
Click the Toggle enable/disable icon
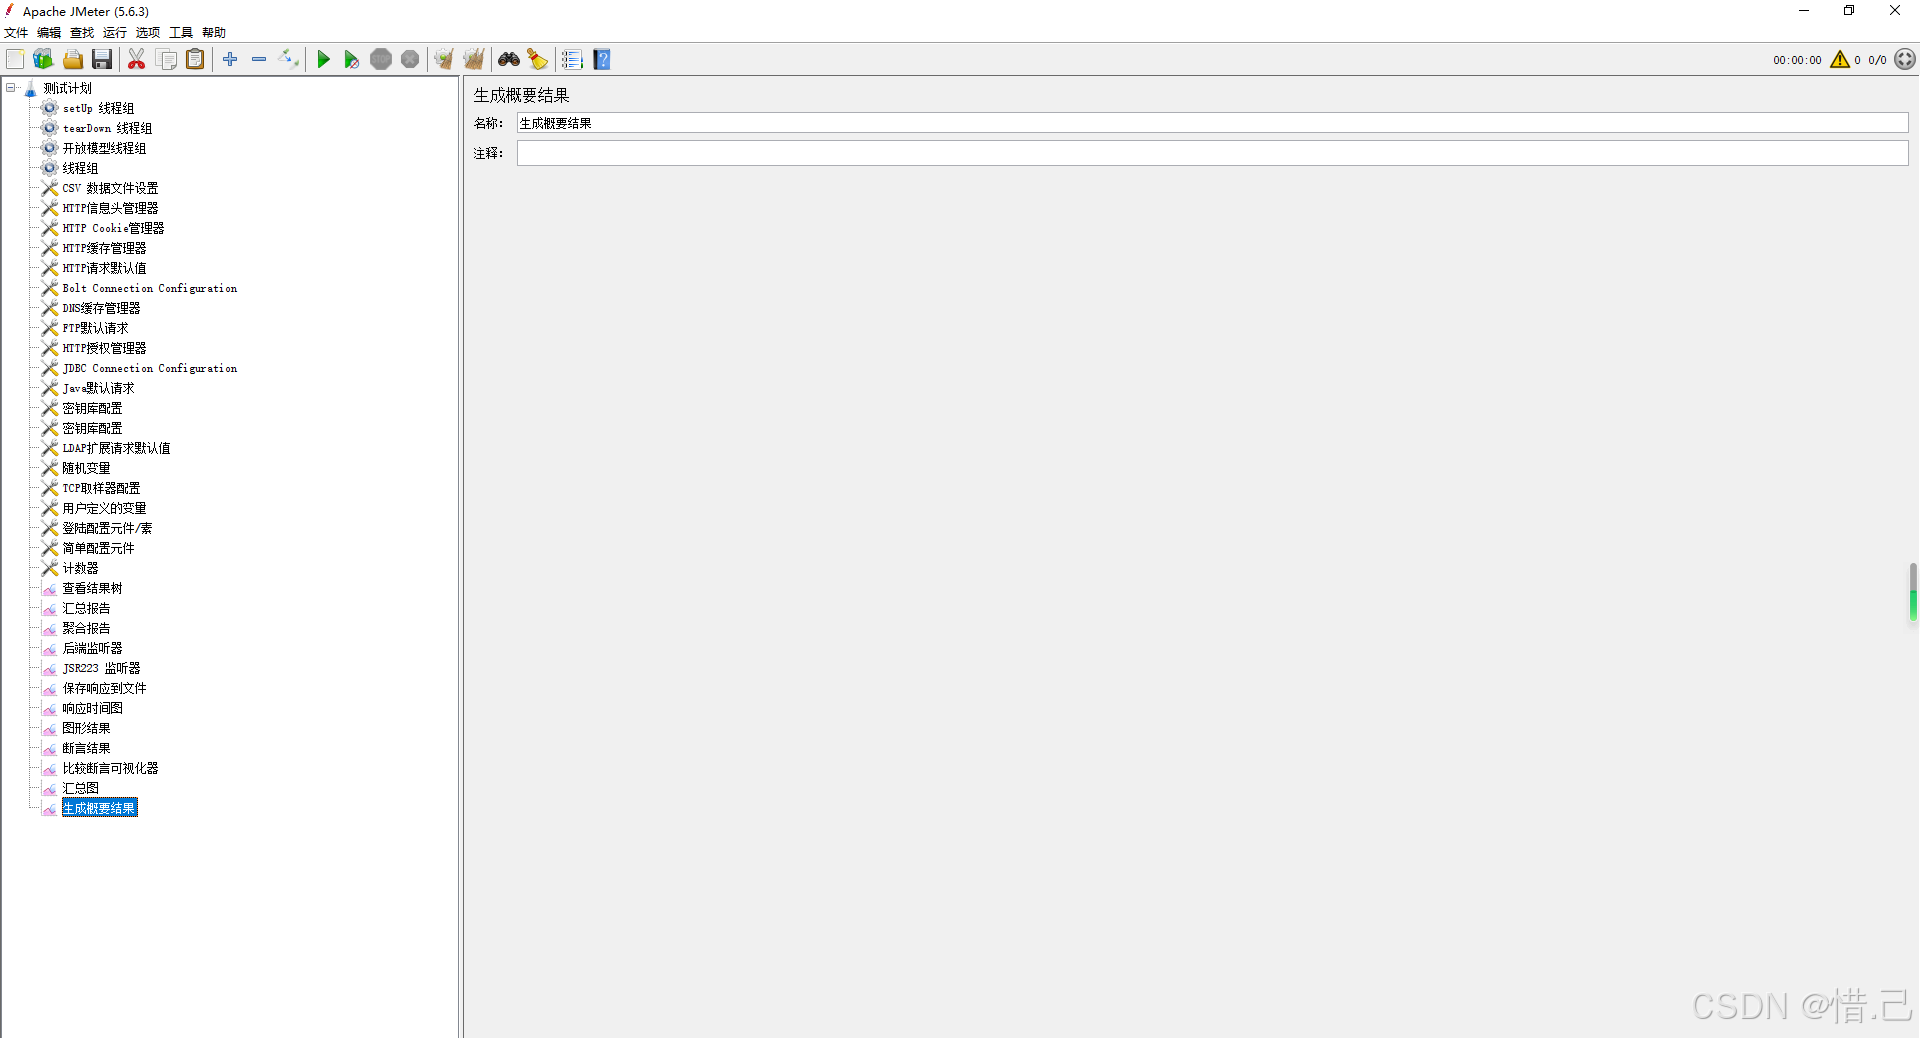(288, 60)
